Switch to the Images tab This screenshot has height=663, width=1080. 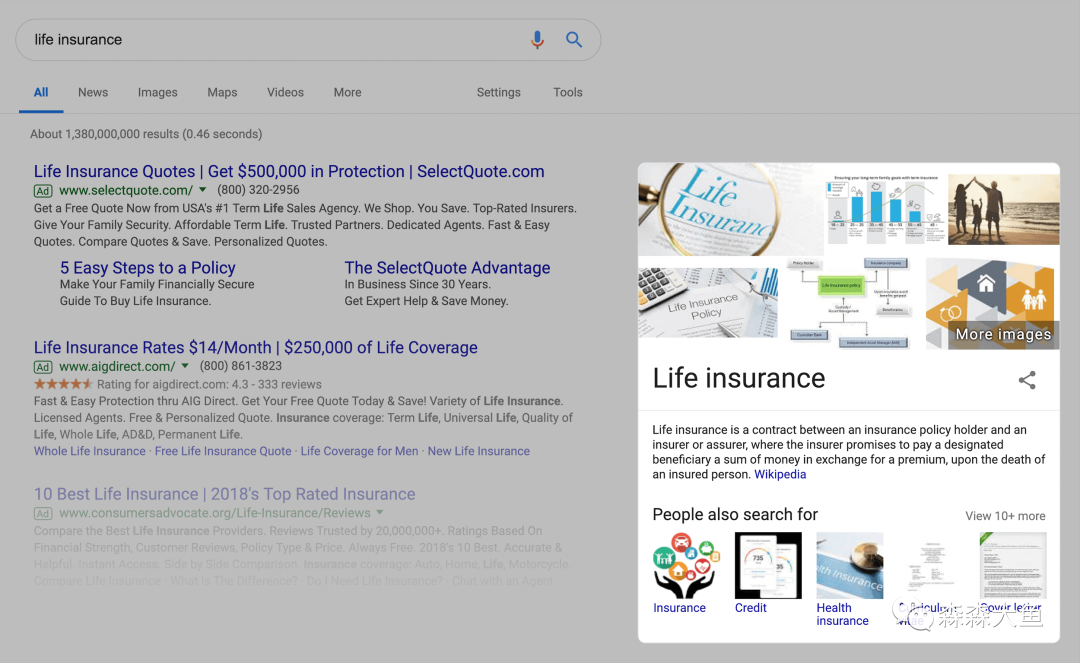tap(157, 92)
